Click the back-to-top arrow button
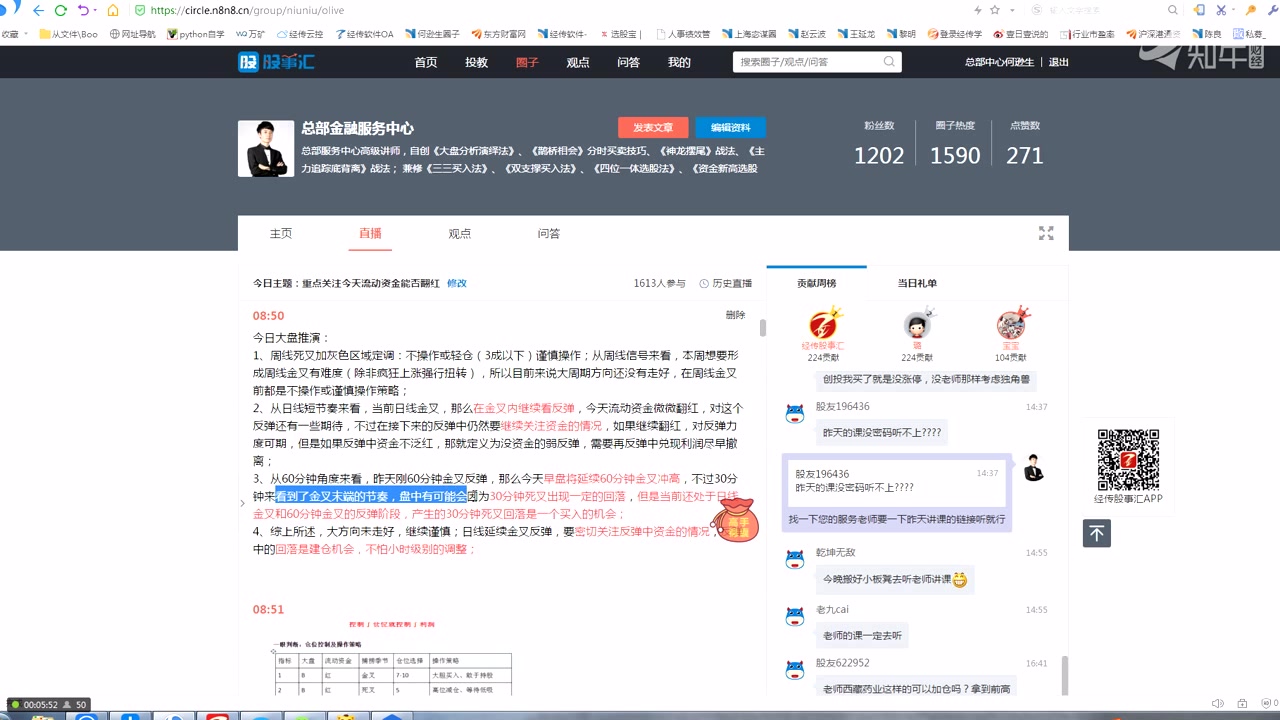 [x=1097, y=533]
